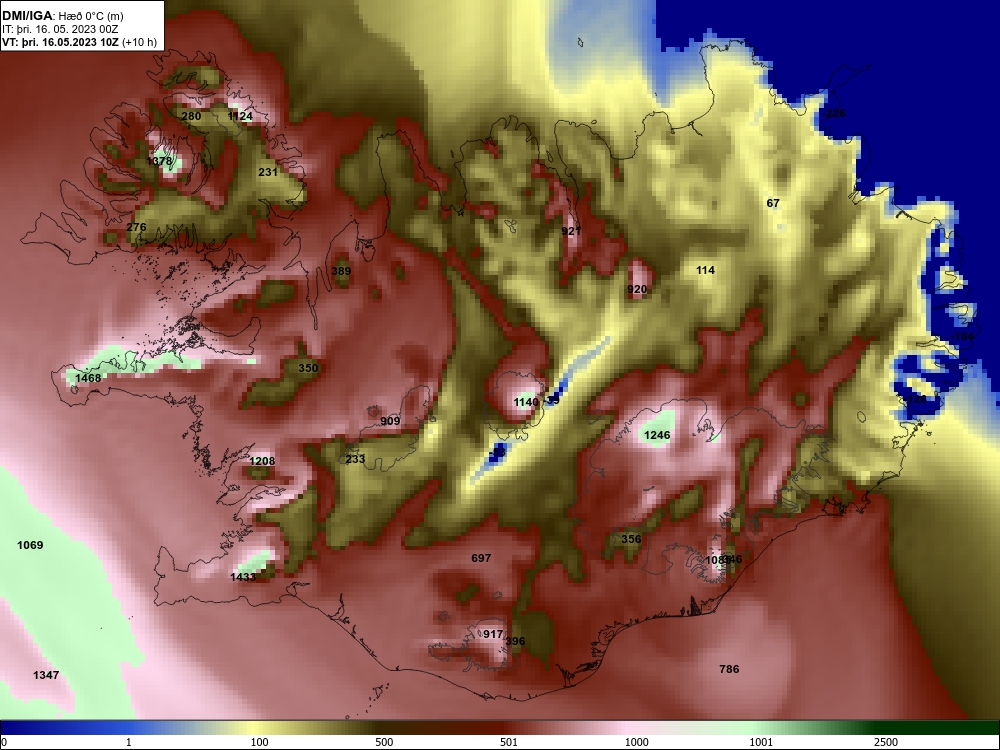Click the IT þri. 16. 05. 2023 00Z line
This screenshot has width=1000, height=750.
pyautogui.click(x=60, y=29)
